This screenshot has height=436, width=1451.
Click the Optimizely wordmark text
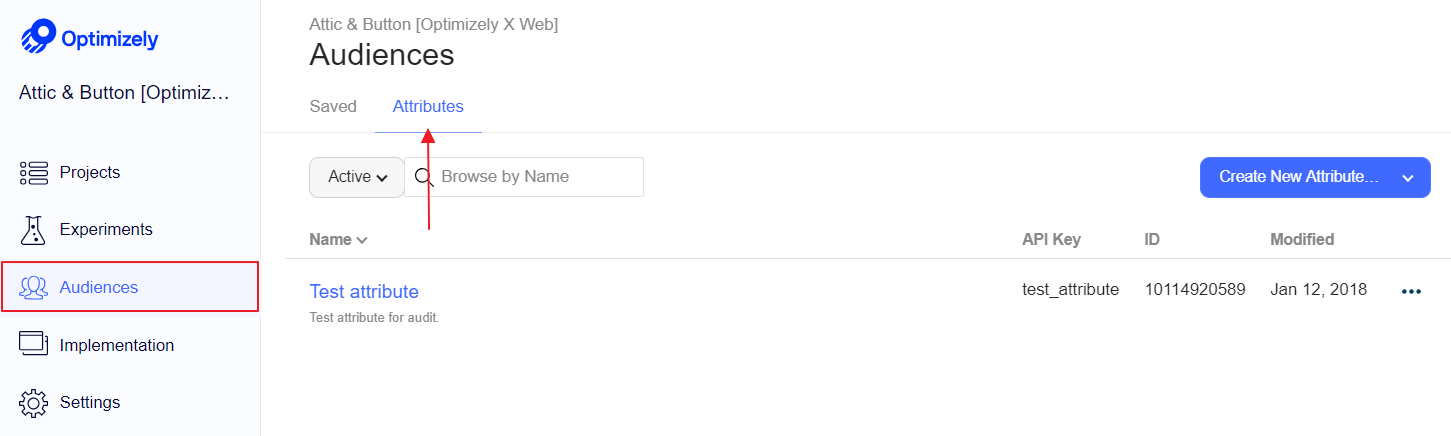pyautogui.click(x=110, y=40)
